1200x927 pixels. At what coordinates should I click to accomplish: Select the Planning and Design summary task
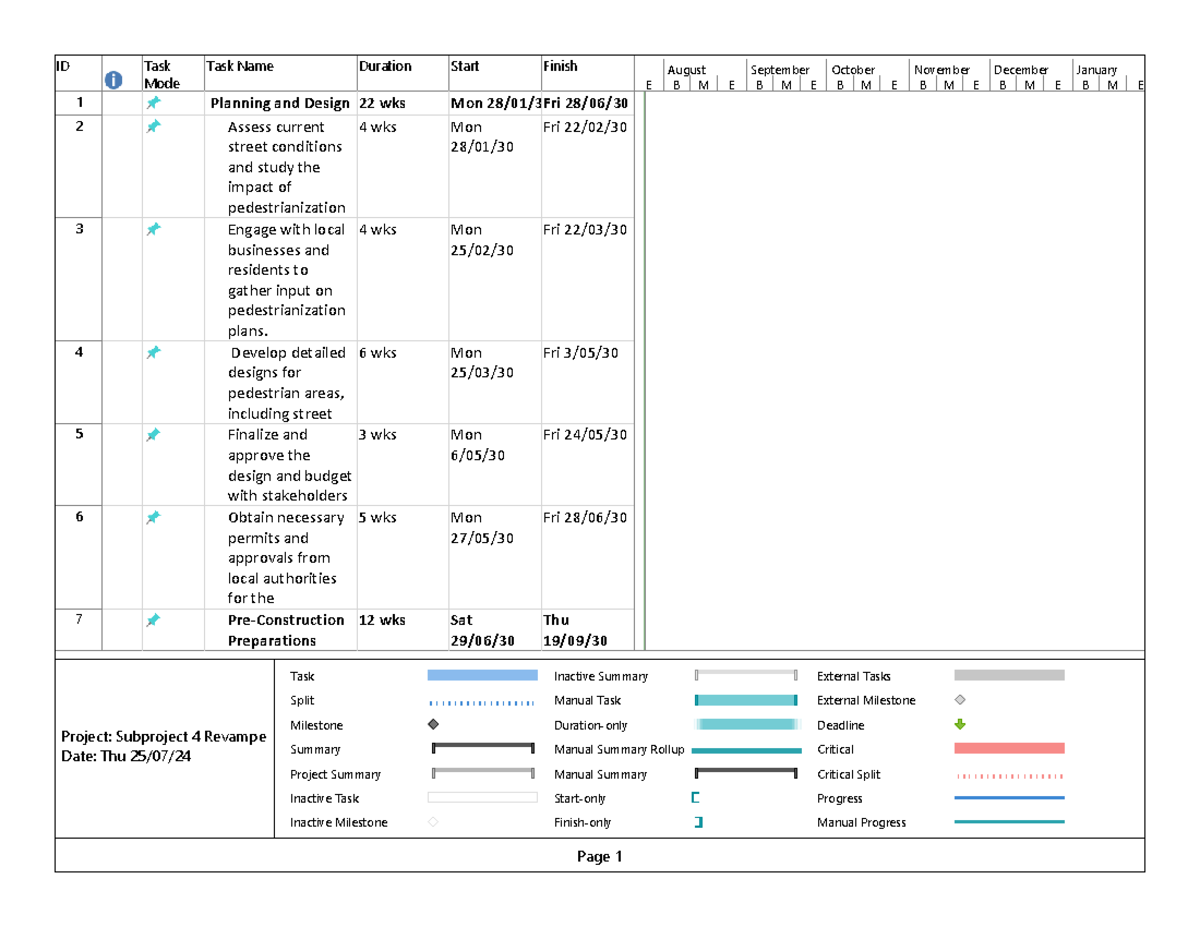pyautogui.click(x=280, y=103)
